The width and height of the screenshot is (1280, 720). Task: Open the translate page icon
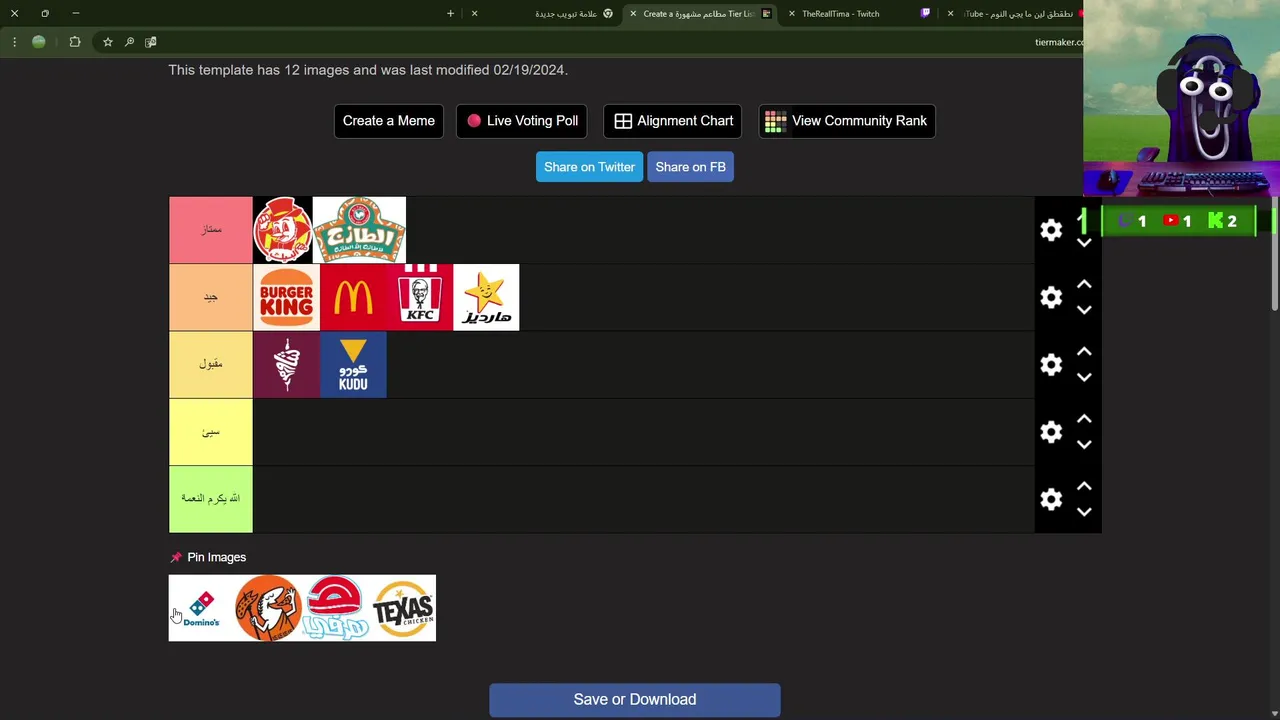coord(151,42)
